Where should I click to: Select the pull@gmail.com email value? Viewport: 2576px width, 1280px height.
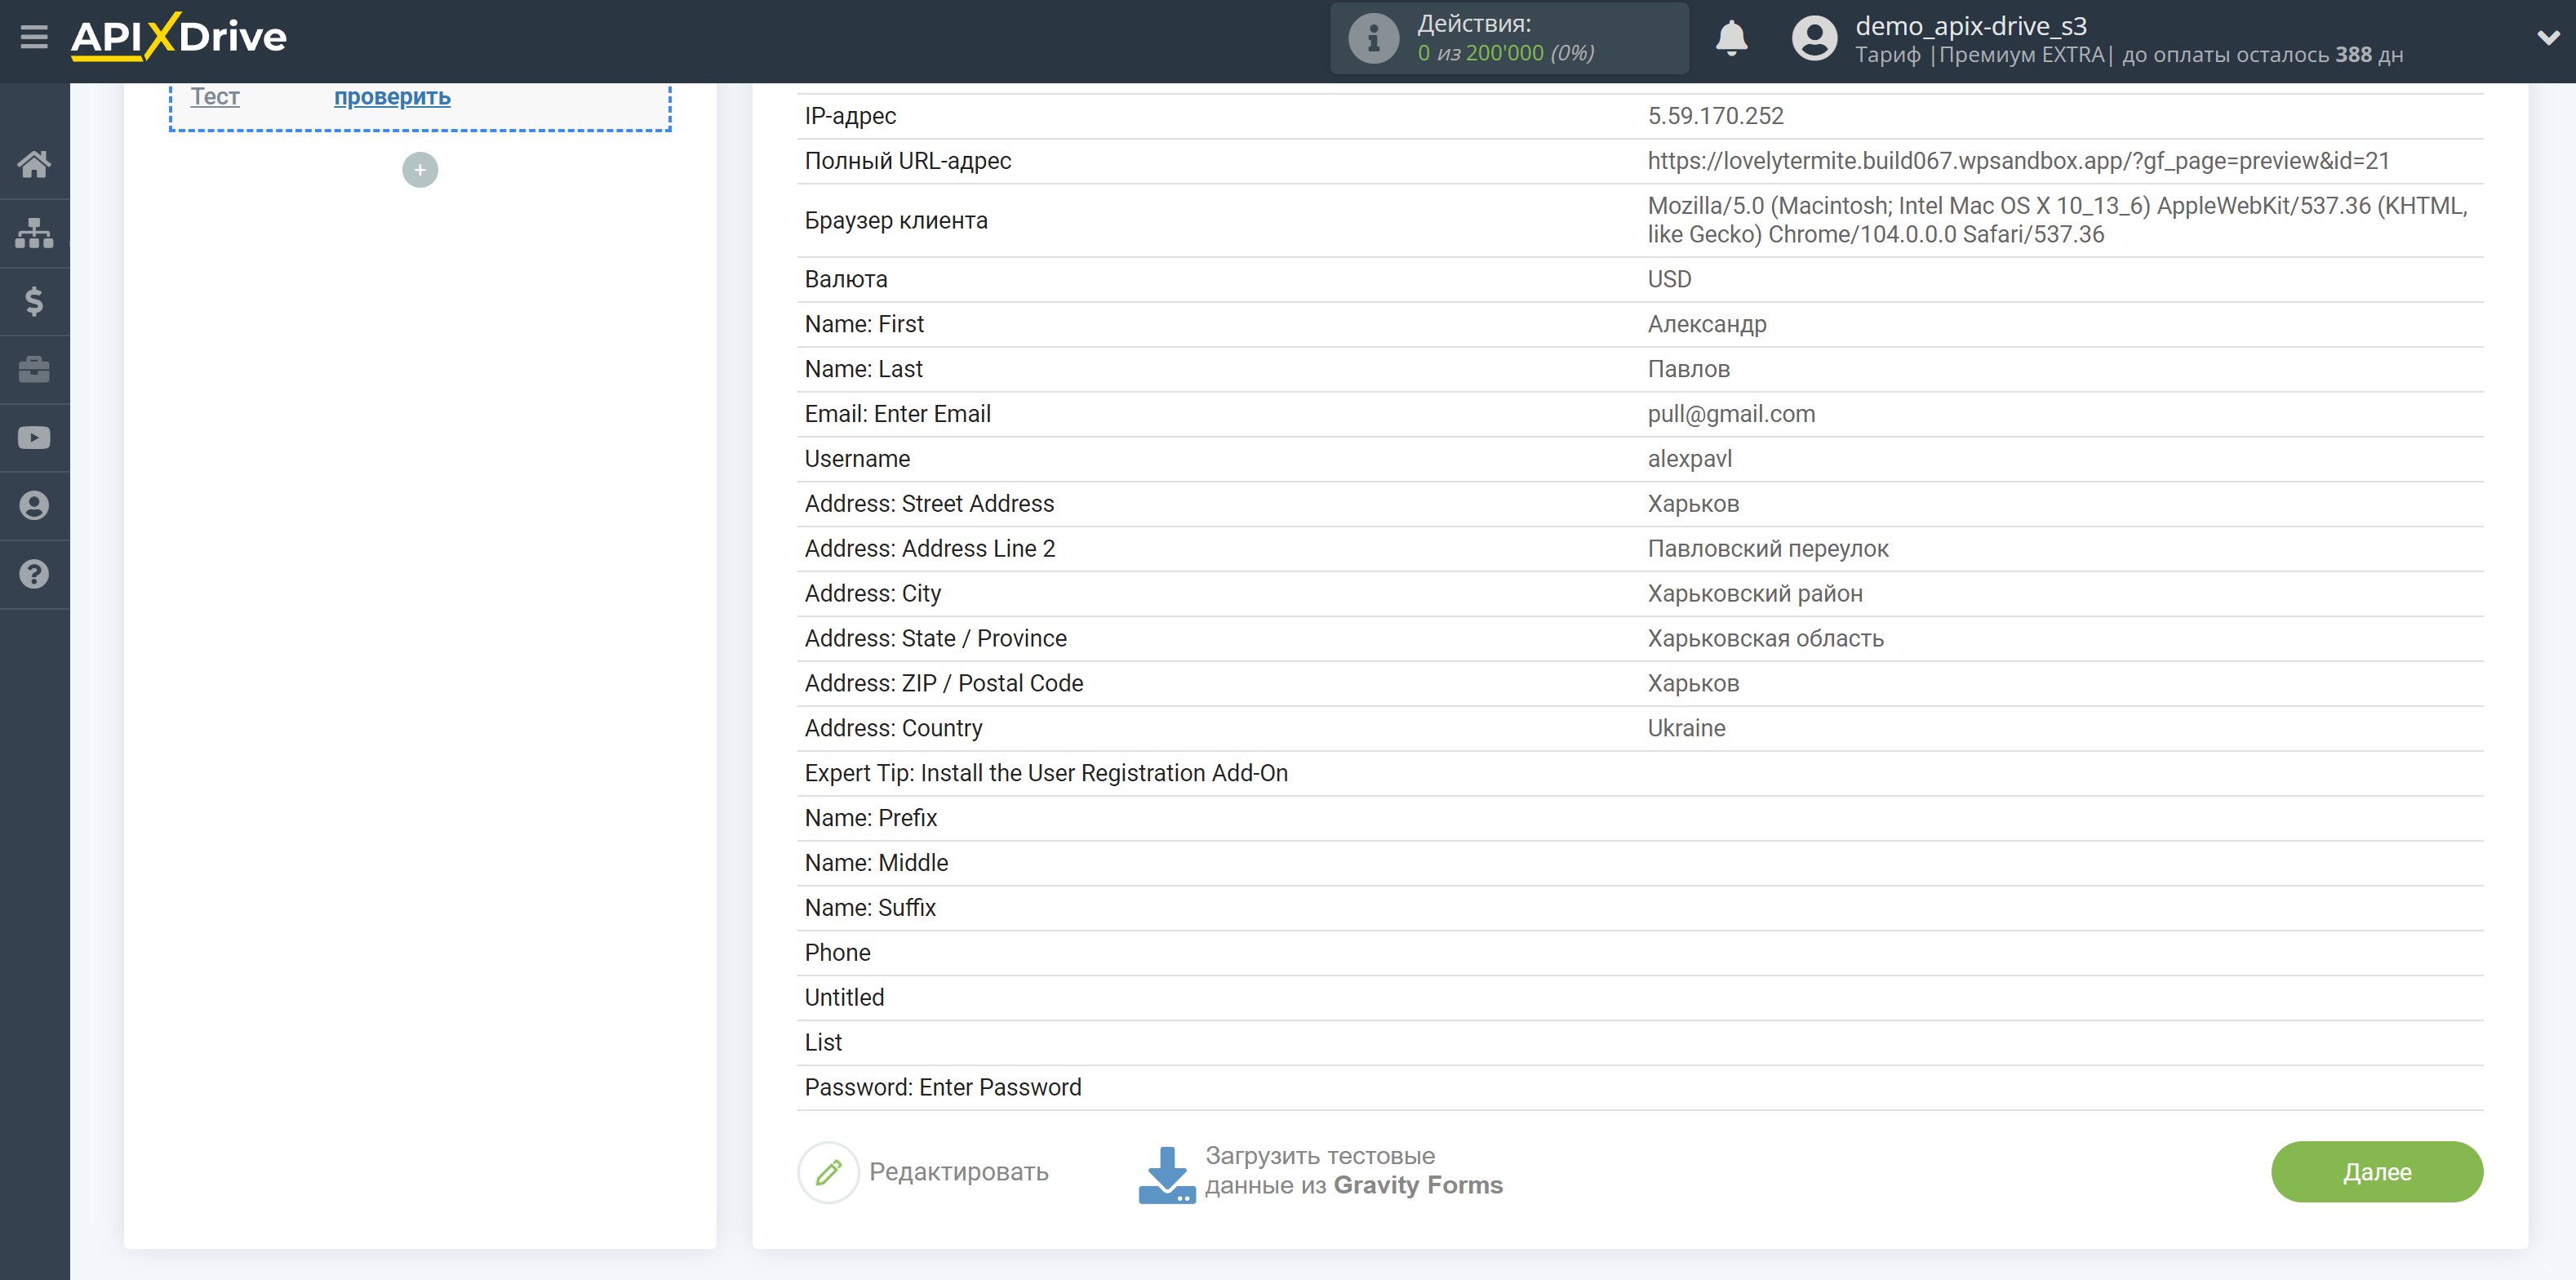click(x=1731, y=414)
